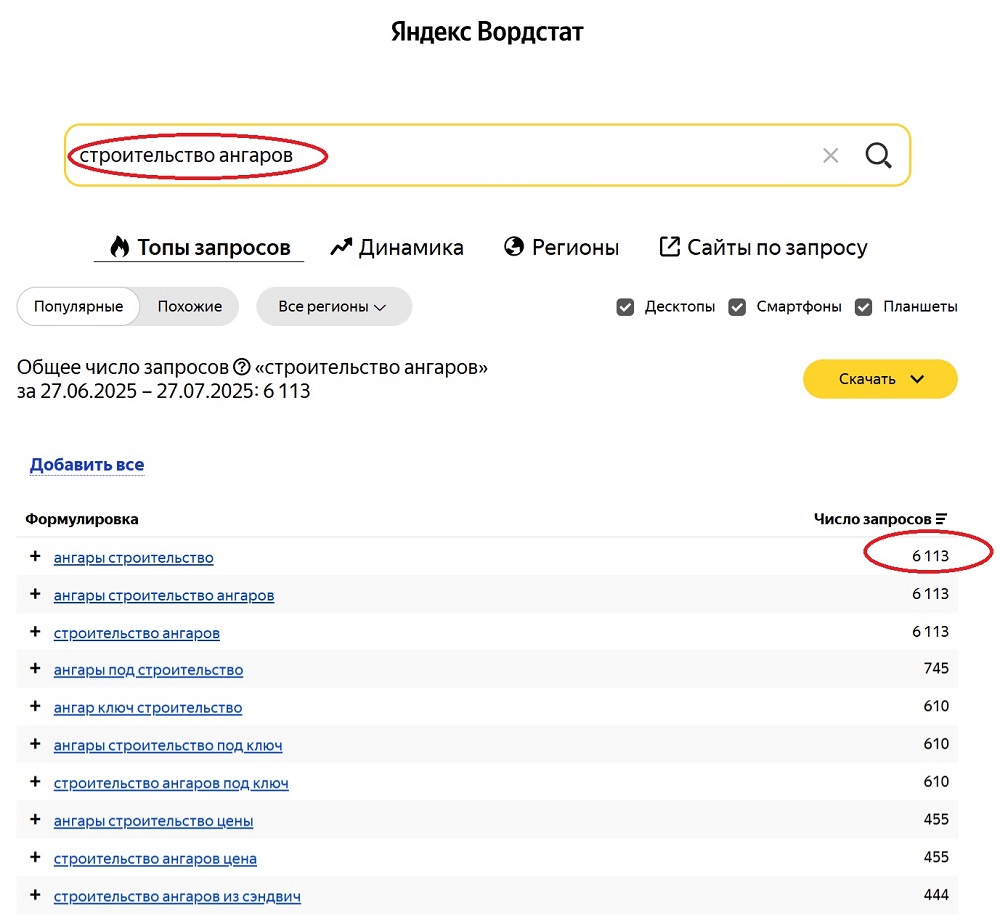The width and height of the screenshot is (1000, 920).
Task: Open 'ангары строительство' query link
Action: 134,558
